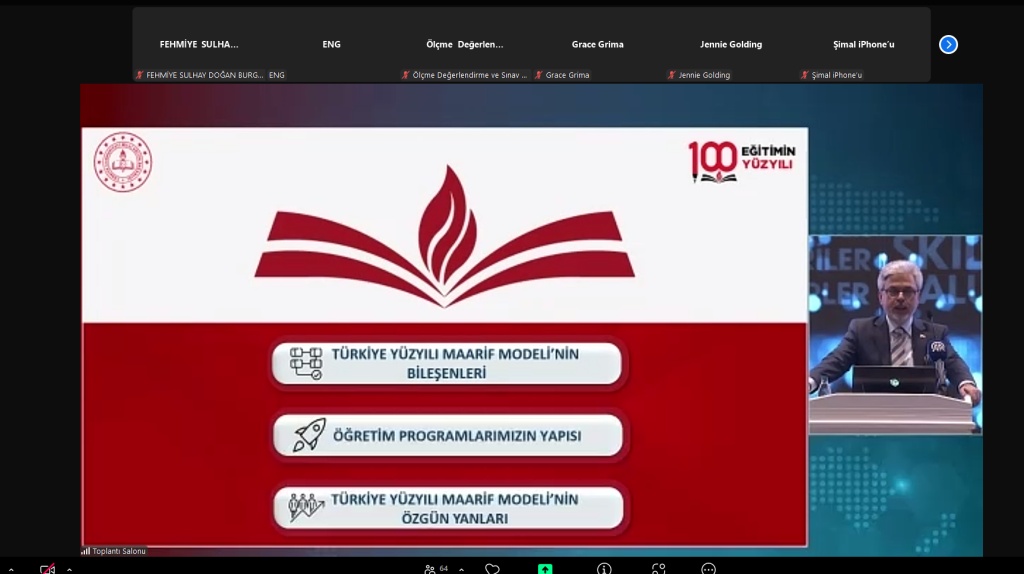Click the speaker's video on the right

click(x=895, y=335)
